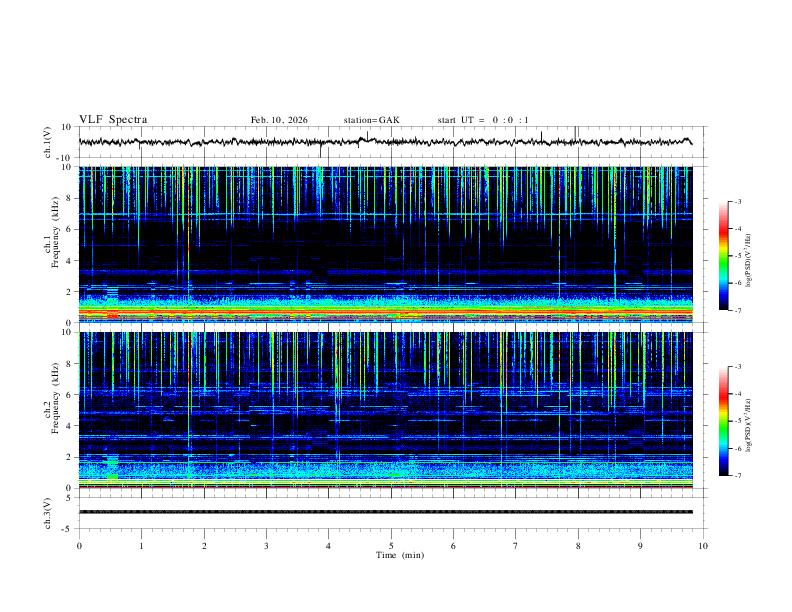
Task: Click the "VLF Spectra" plot title
Action: [x=113, y=120]
